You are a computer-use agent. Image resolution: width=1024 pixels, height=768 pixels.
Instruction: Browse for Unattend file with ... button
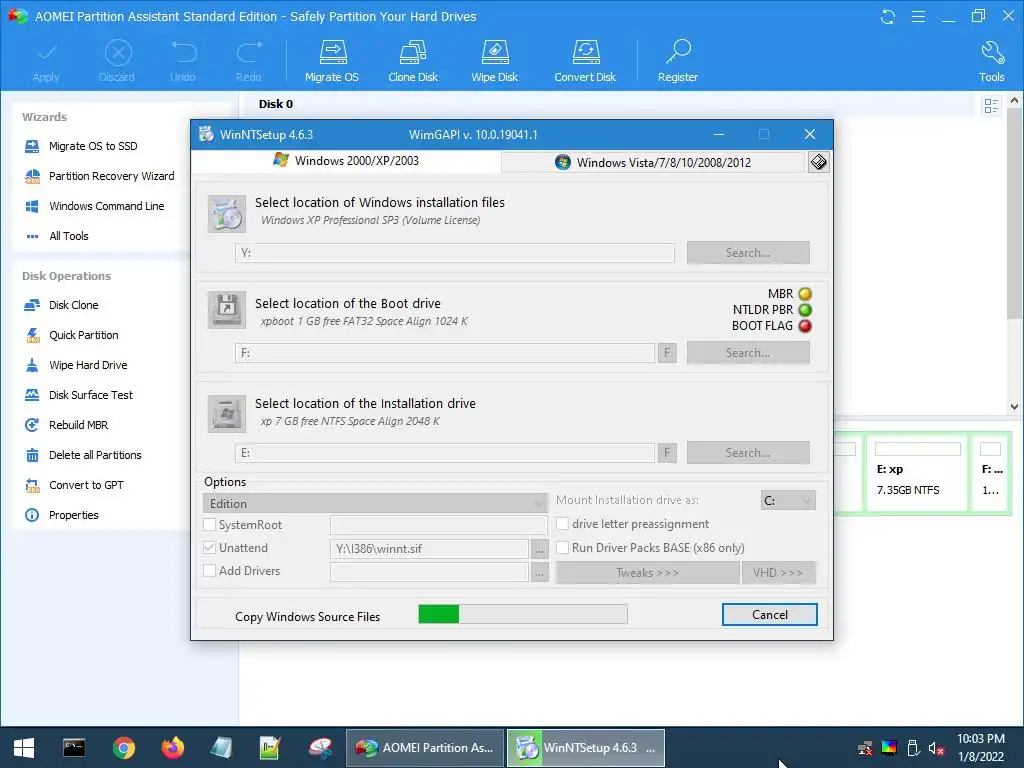[539, 549]
